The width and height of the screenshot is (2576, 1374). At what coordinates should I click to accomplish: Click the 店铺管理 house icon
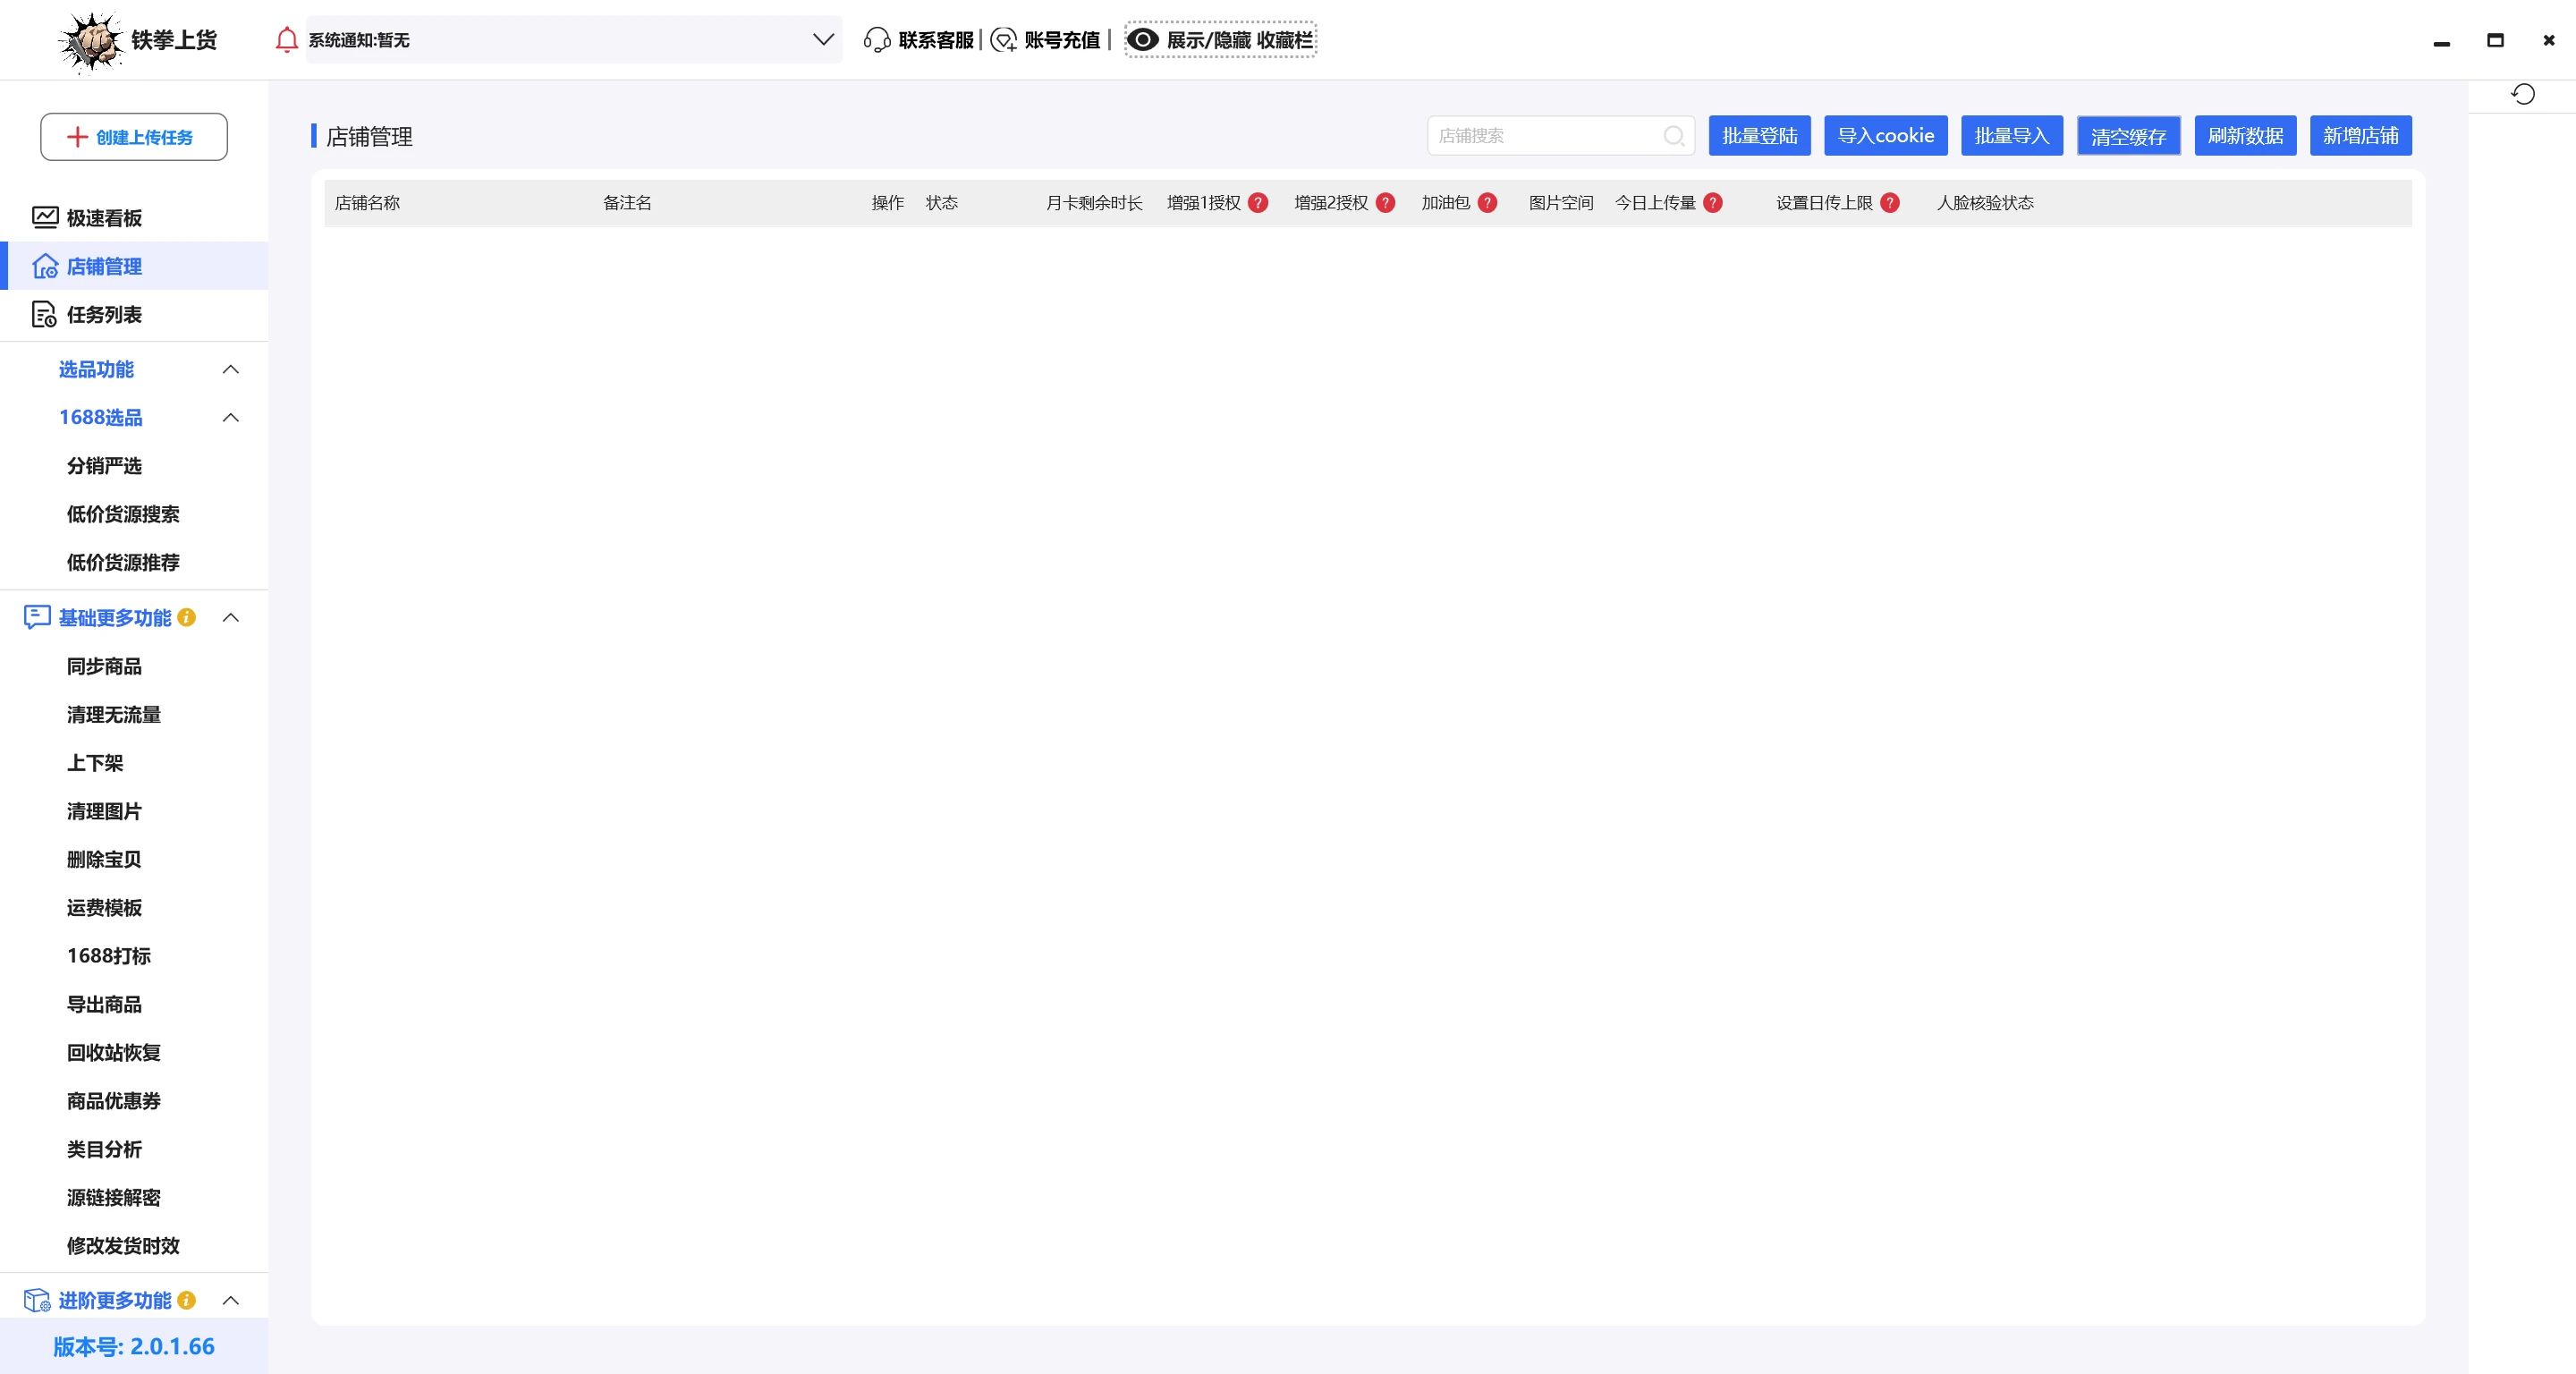[45, 266]
